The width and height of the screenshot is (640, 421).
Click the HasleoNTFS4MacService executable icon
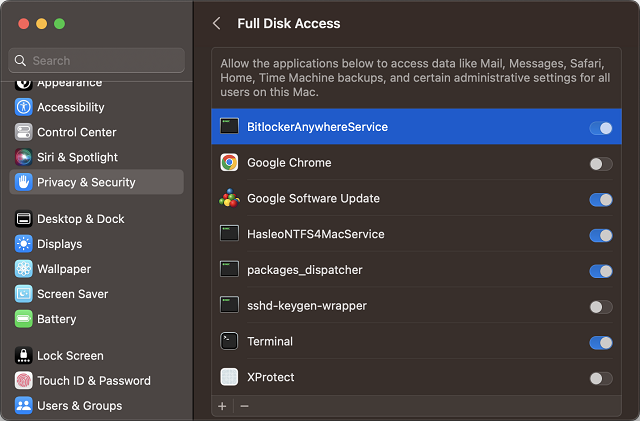coord(229,234)
